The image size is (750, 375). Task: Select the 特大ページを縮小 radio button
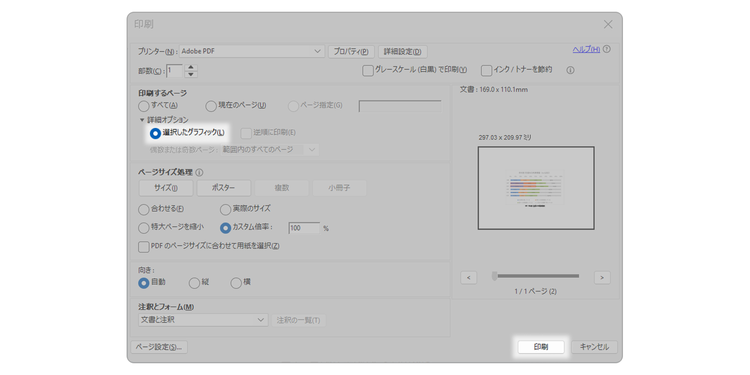143,228
